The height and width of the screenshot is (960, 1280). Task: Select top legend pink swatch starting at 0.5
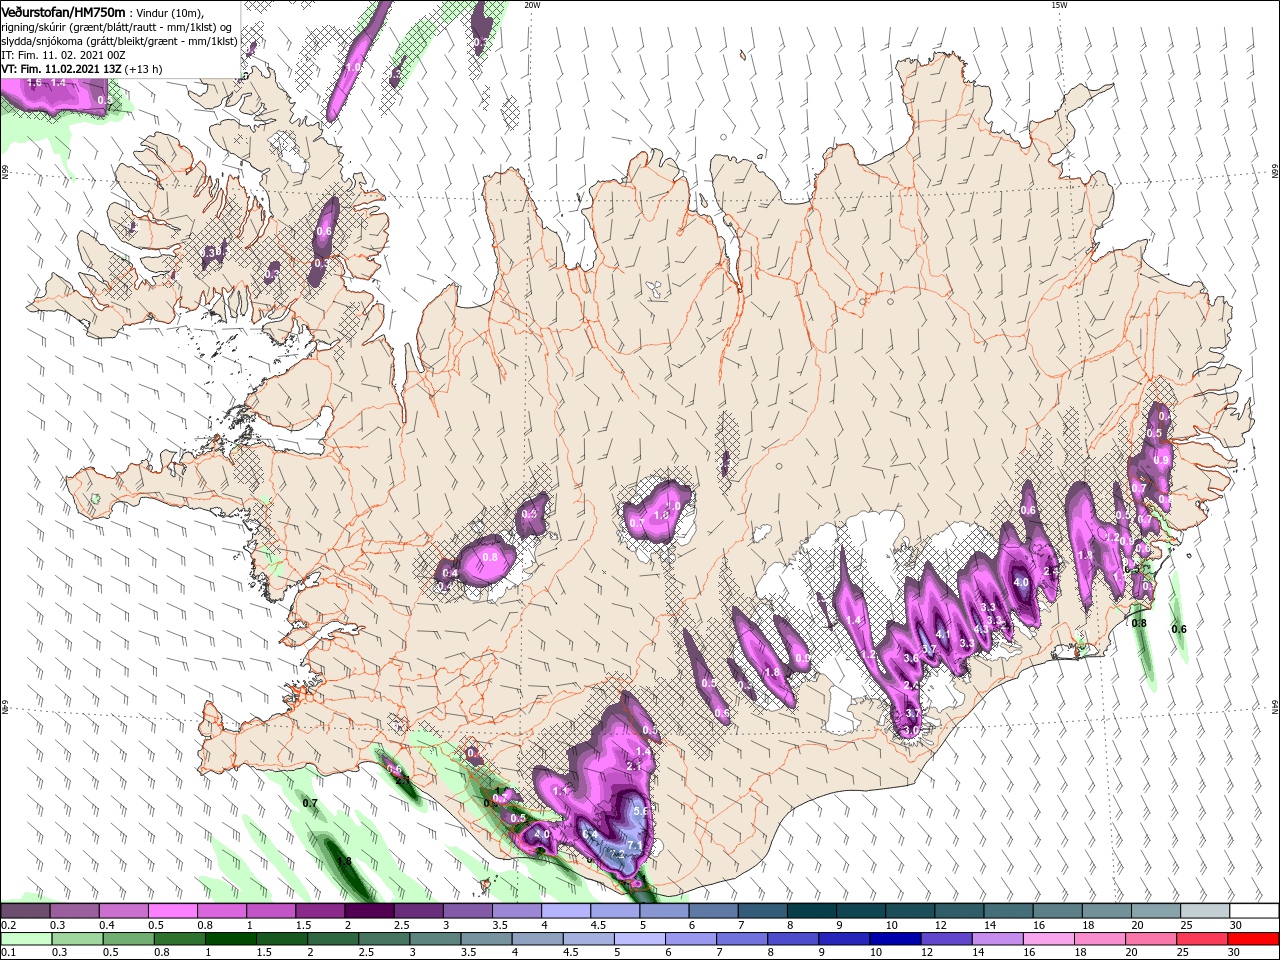[x=172, y=911]
